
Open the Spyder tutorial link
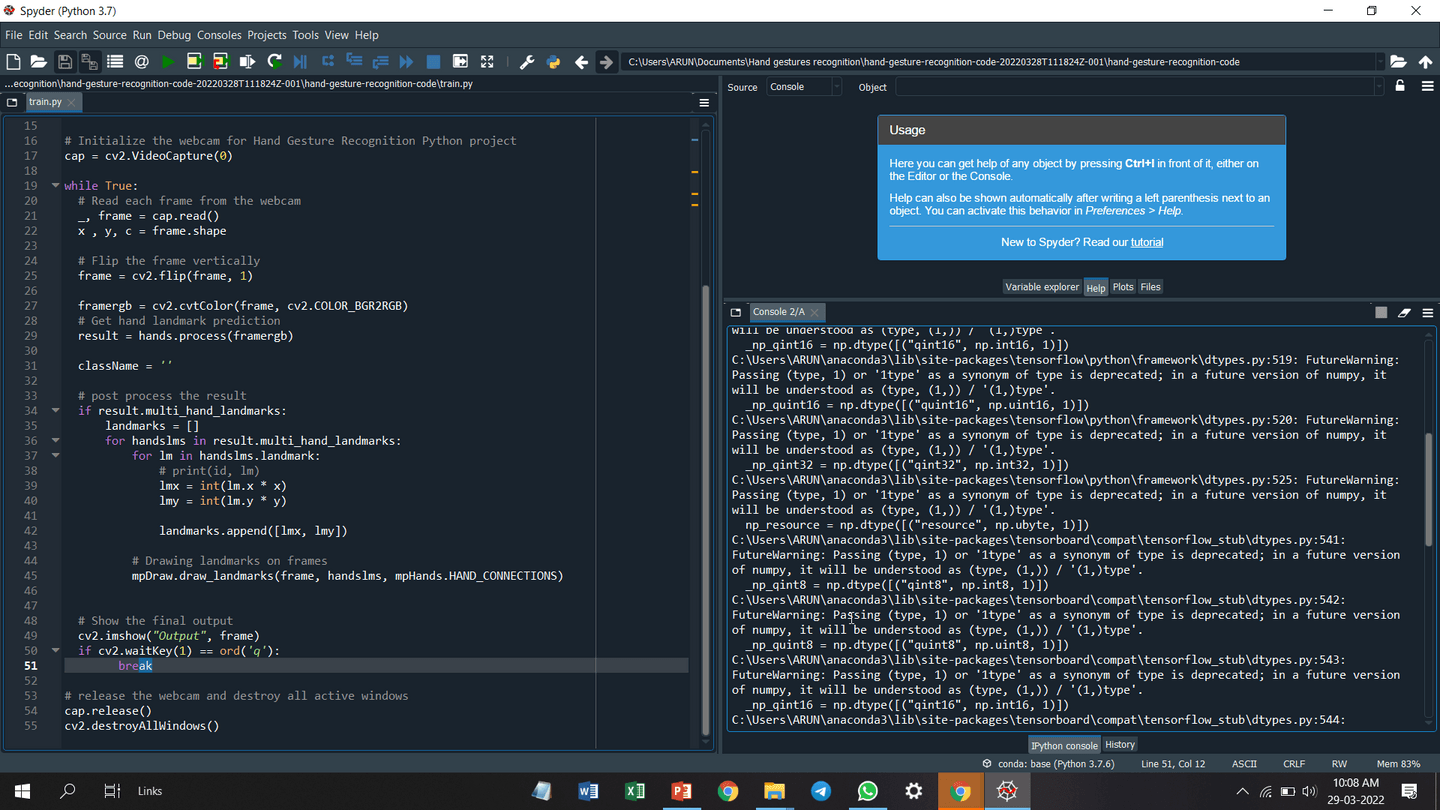pos(1147,242)
